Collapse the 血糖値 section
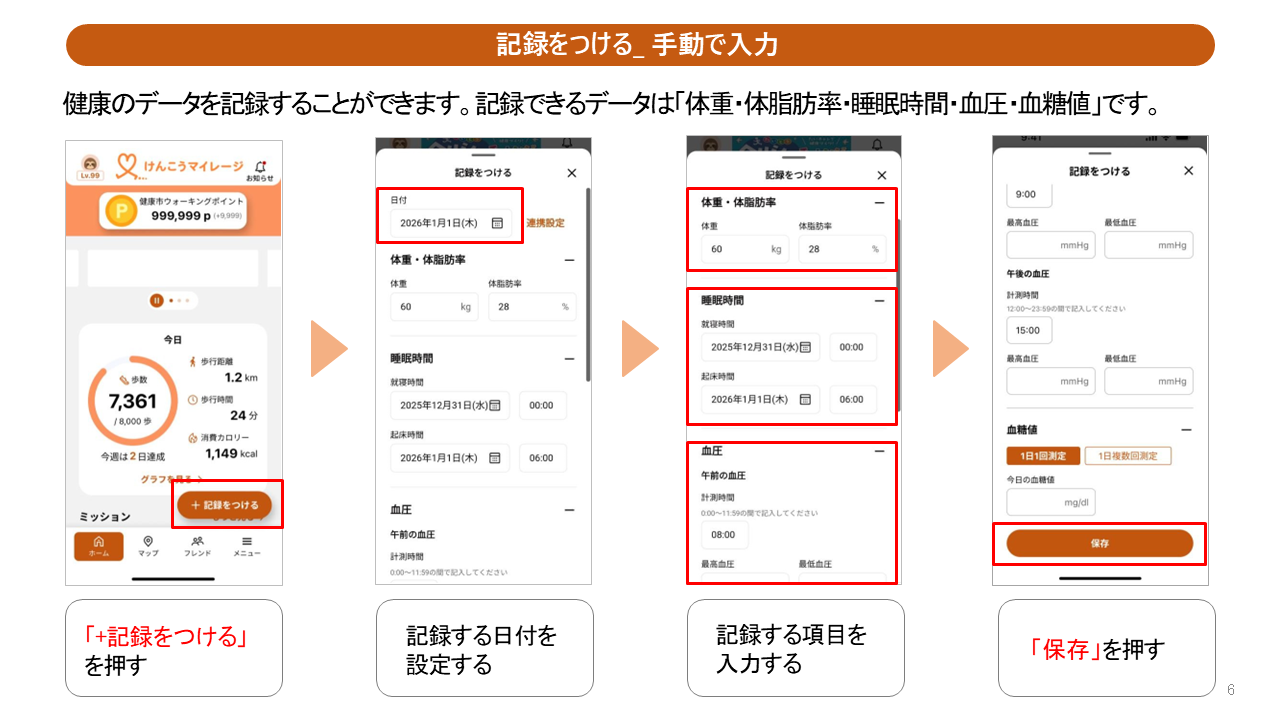This screenshot has height=720, width=1280. (1186, 429)
